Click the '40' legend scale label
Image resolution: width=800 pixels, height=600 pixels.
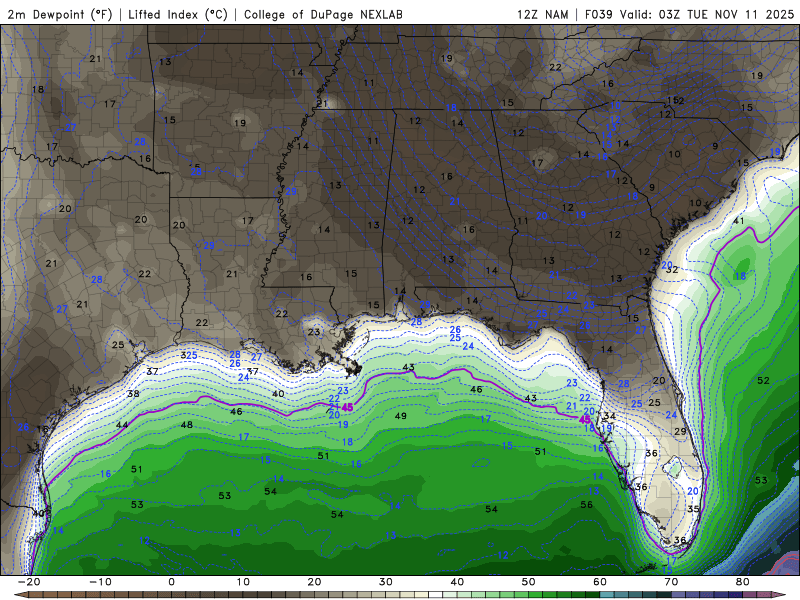[457, 582]
